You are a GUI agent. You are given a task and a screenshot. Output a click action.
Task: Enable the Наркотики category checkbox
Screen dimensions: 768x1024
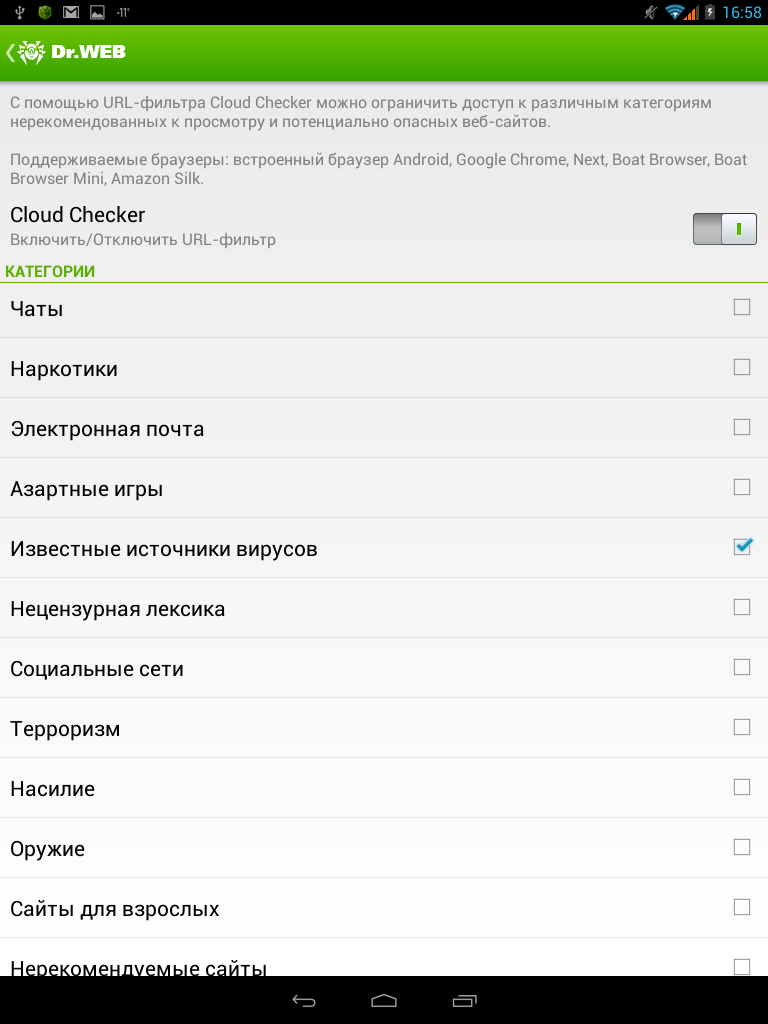tap(742, 368)
